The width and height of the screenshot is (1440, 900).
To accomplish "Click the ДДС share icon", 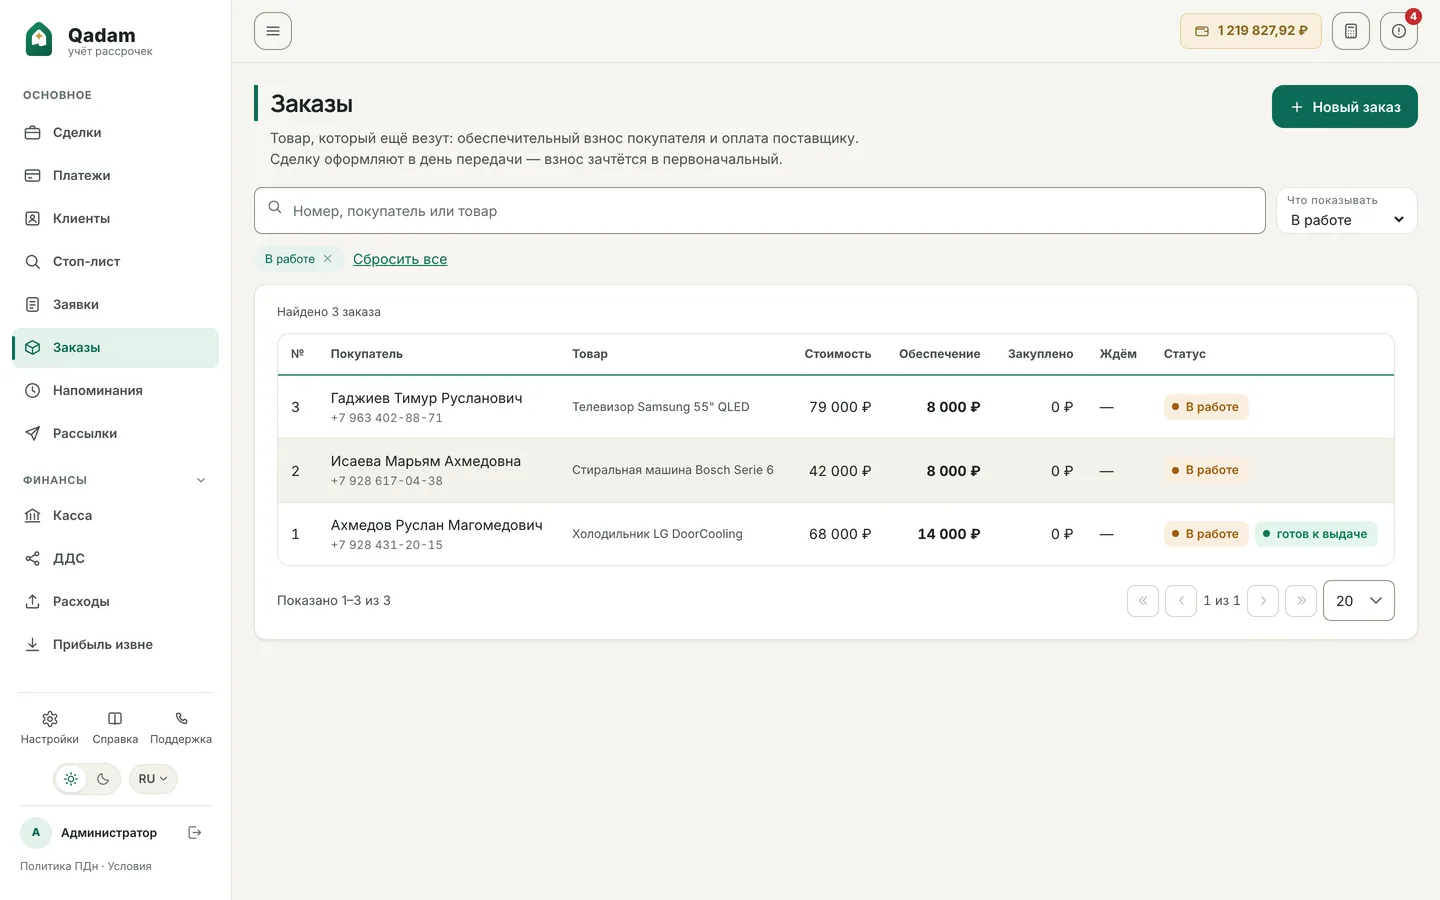I will (x=32, y=559).
